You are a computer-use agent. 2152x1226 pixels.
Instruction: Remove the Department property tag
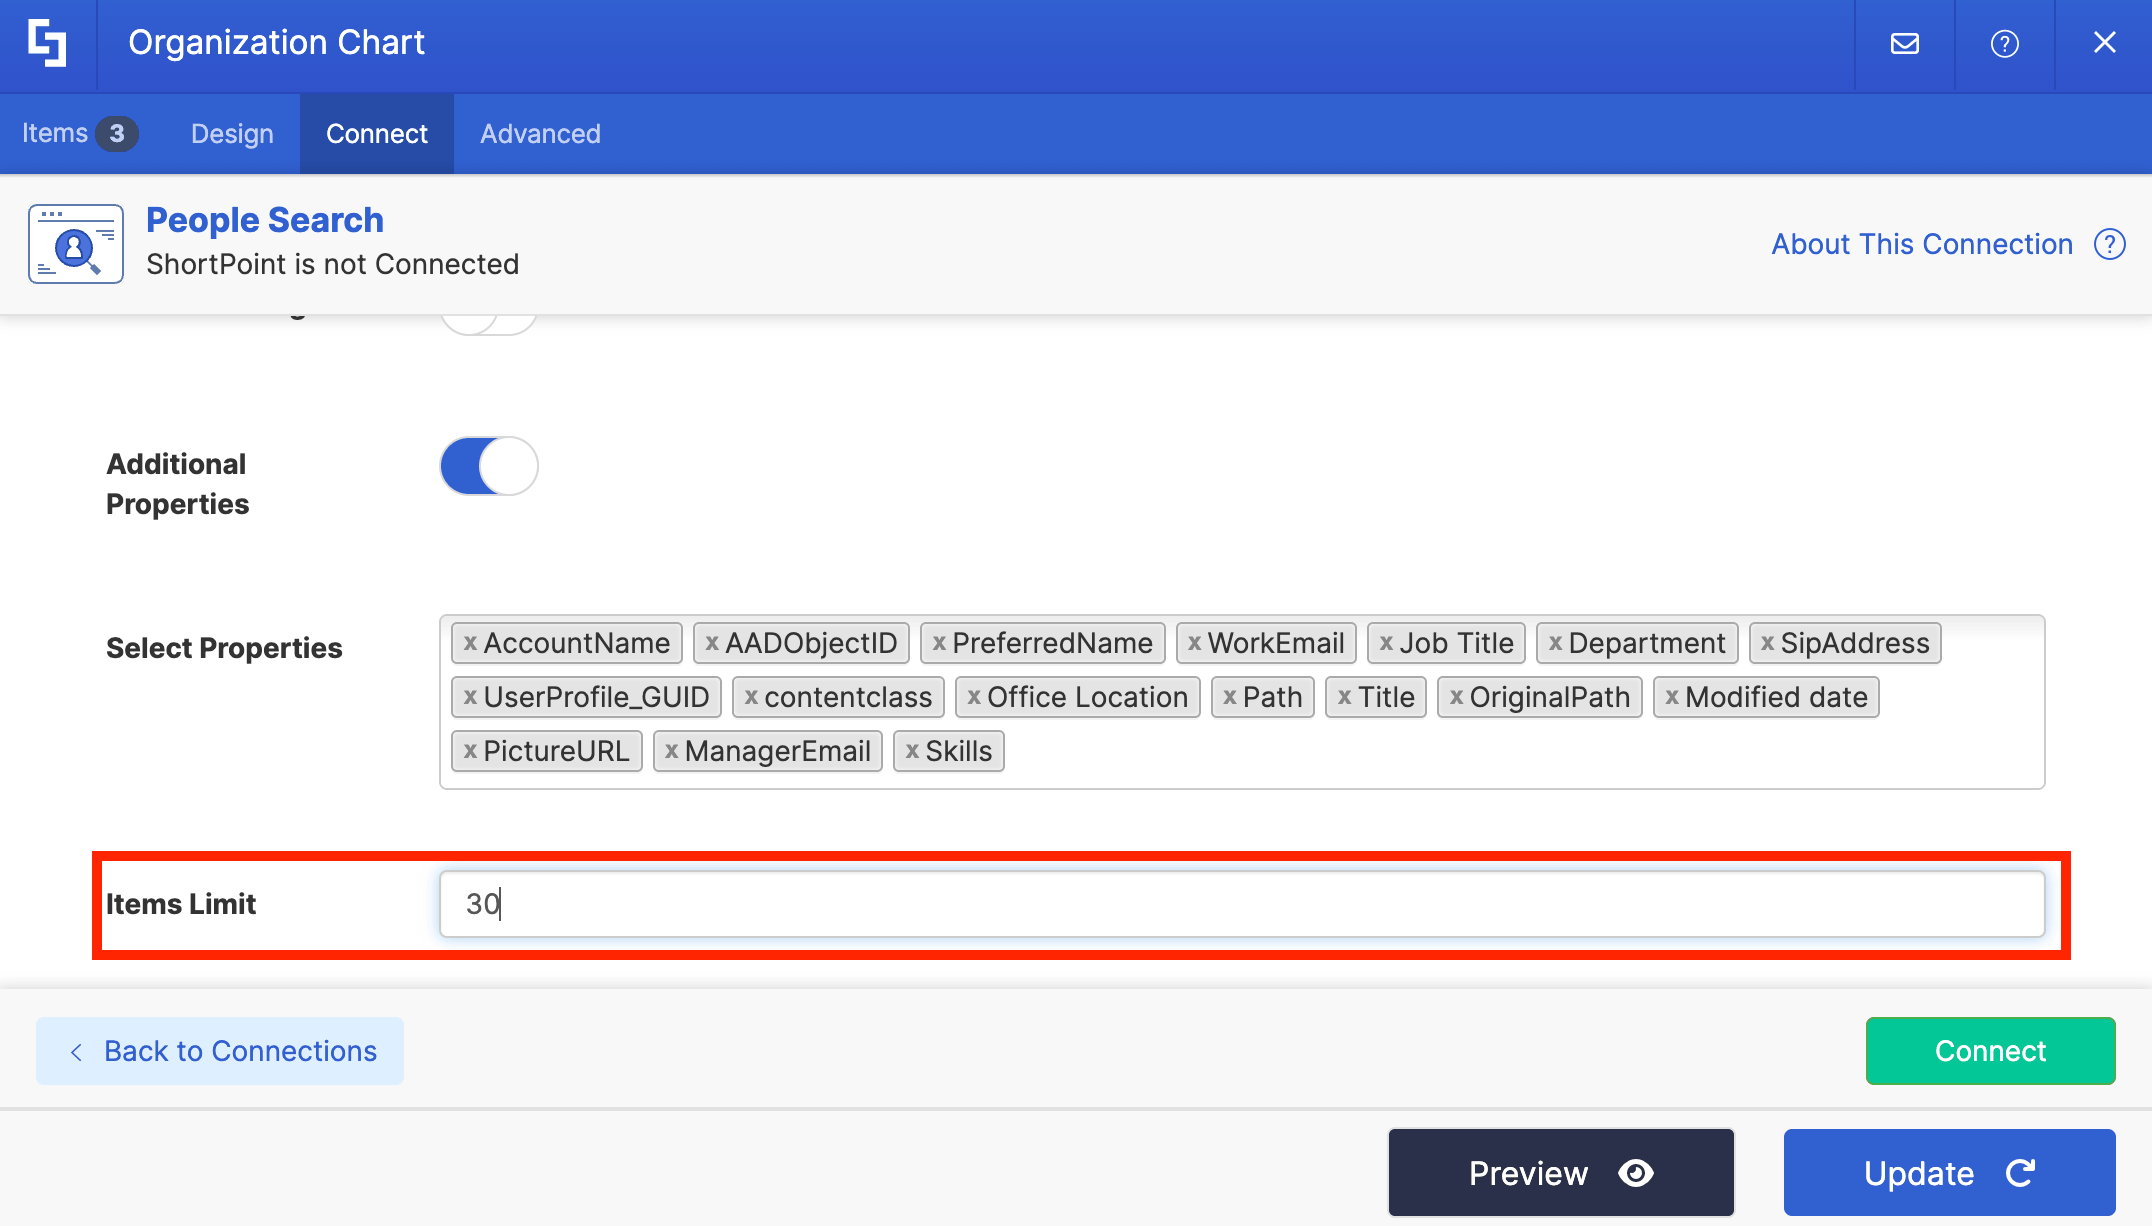(x=1555, y=644)
